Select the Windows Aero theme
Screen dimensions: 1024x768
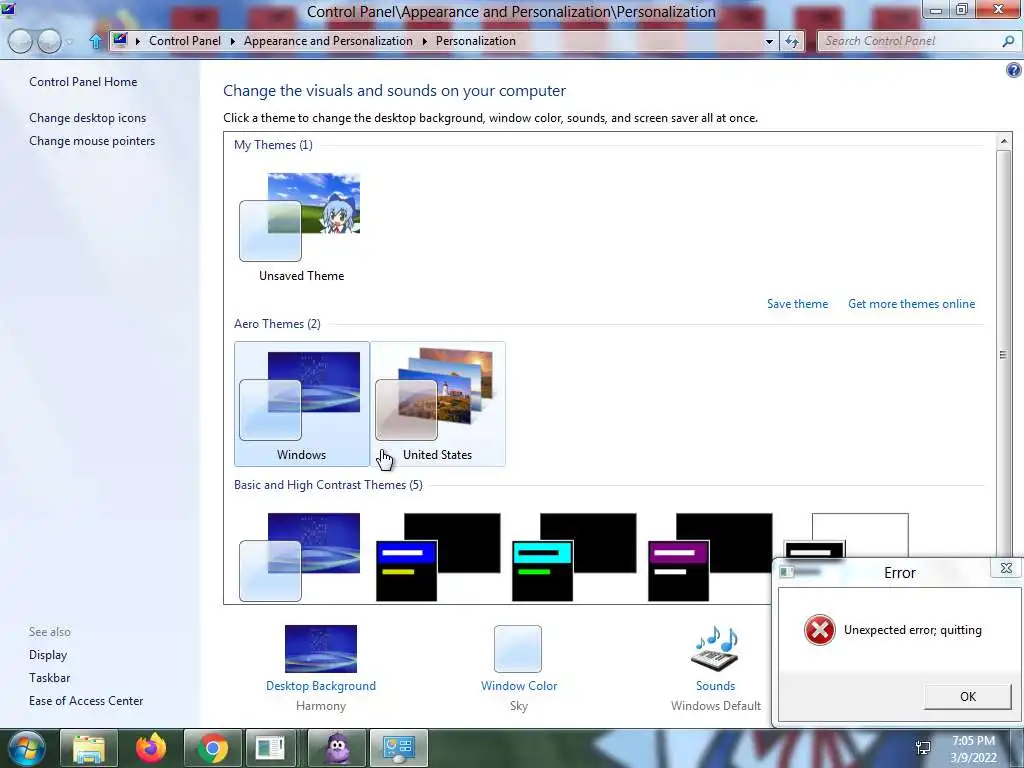coord(302,404)
